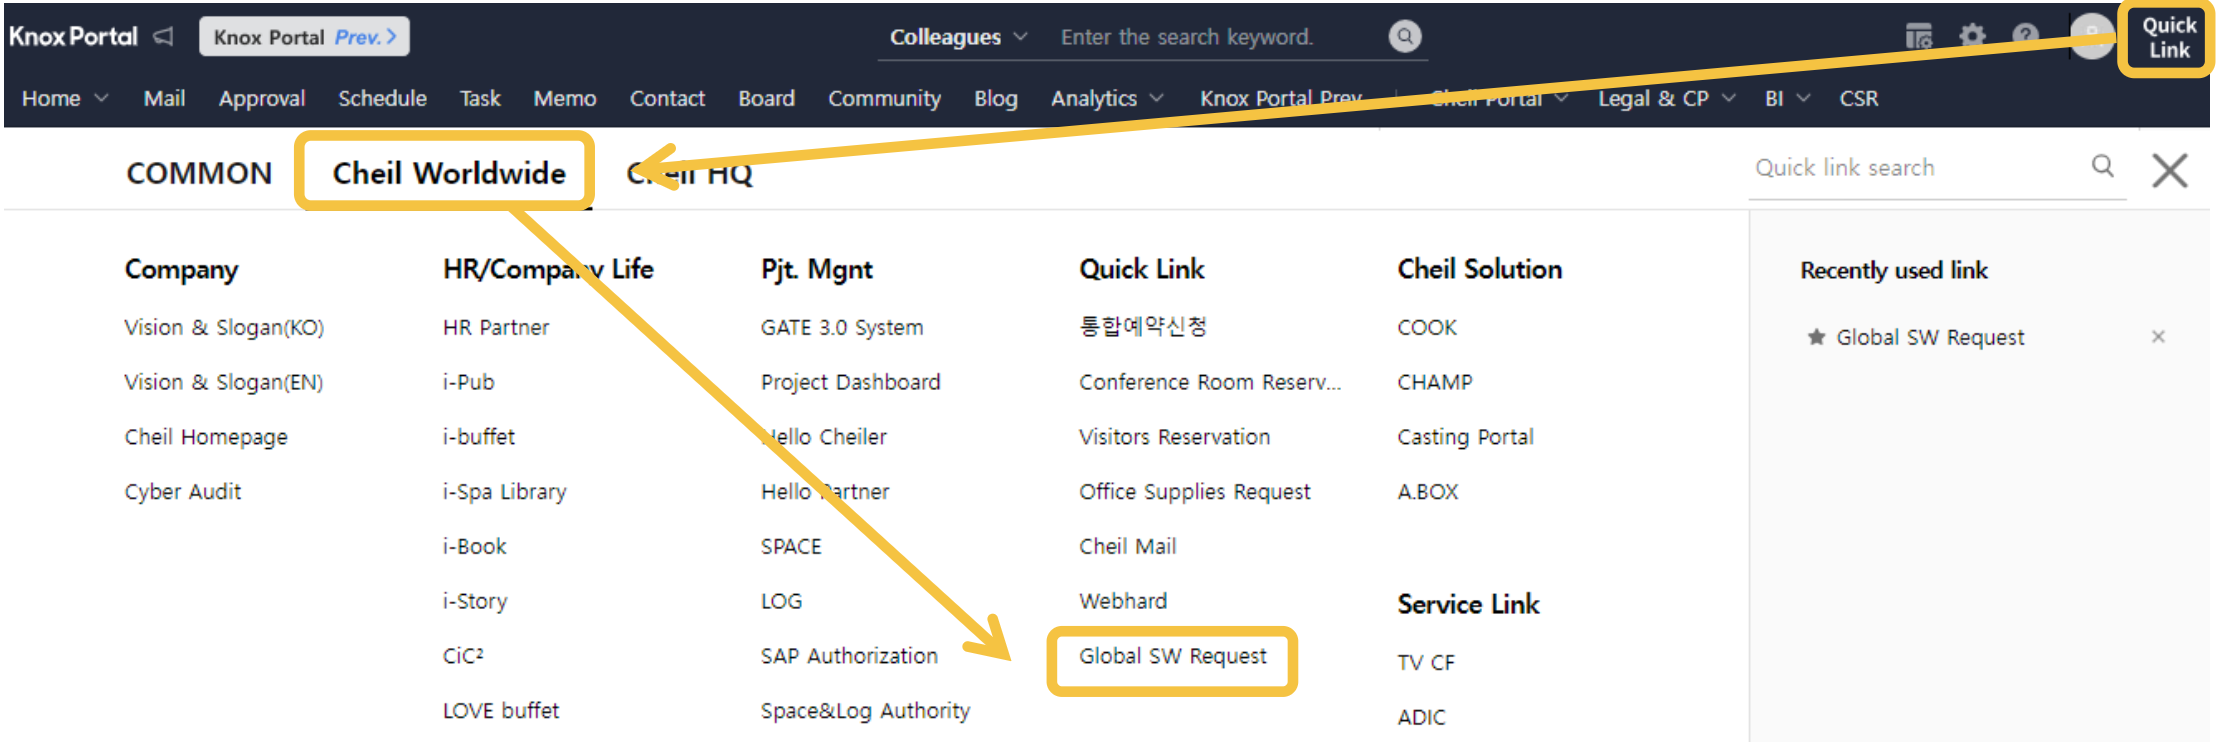
Task: Open Community from the navigation bar
Action: tap(884, 98)
